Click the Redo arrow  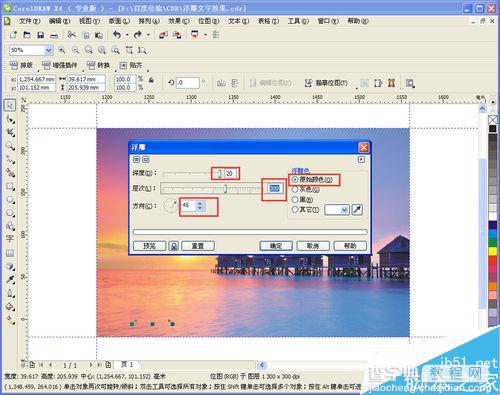(x=137, y=34)
